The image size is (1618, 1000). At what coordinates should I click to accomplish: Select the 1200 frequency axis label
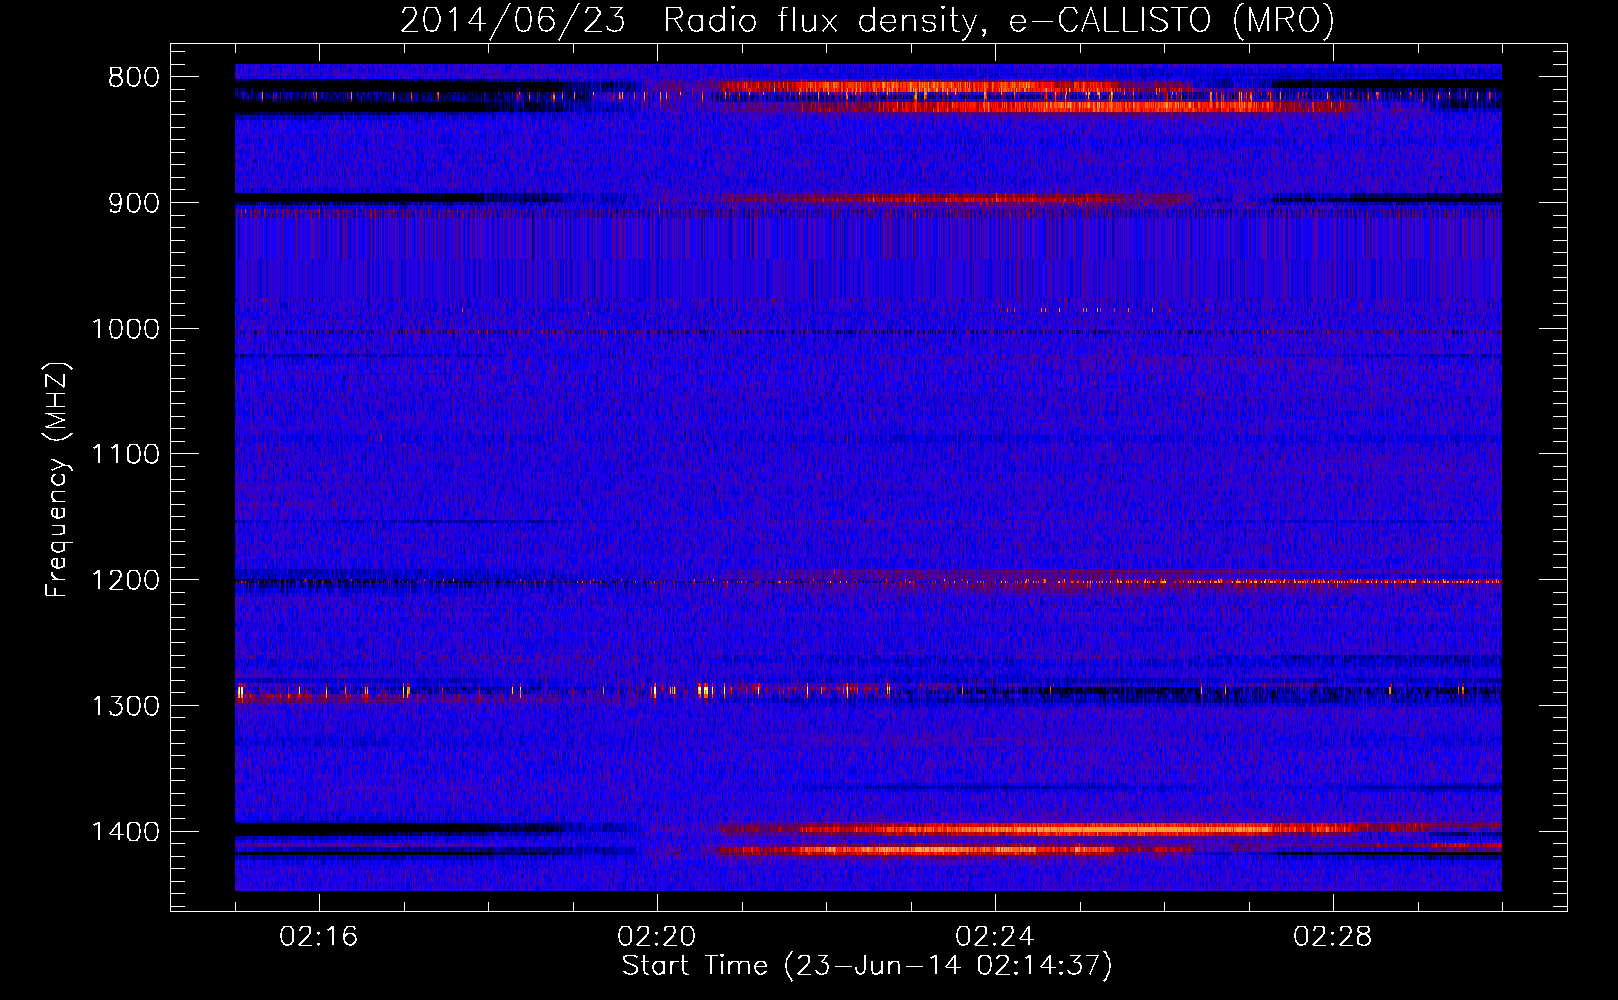pos(125,581)
